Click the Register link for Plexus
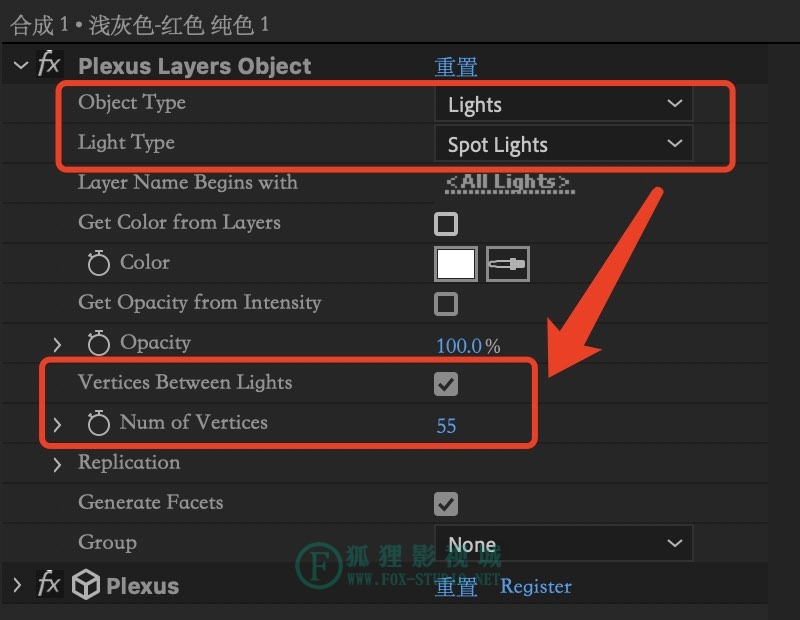 click(536, 587)
